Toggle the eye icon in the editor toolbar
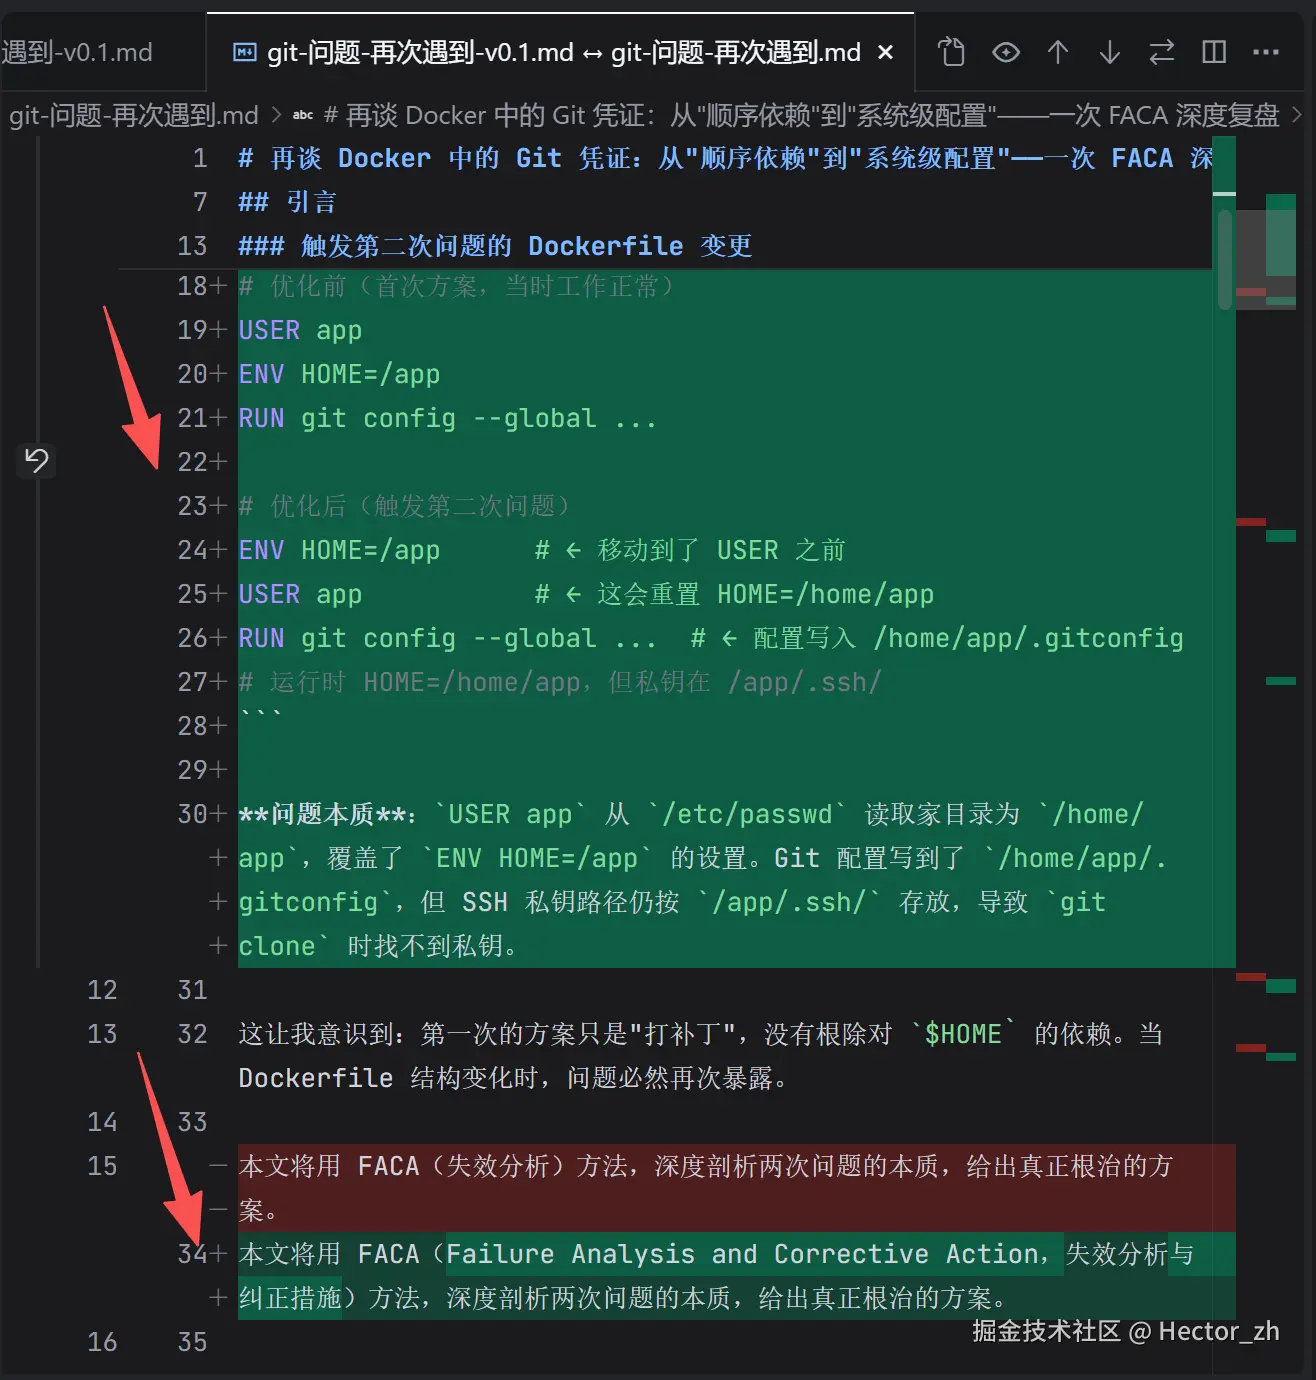This screenshot has height=1380, width=1316. click(1006, 52)
